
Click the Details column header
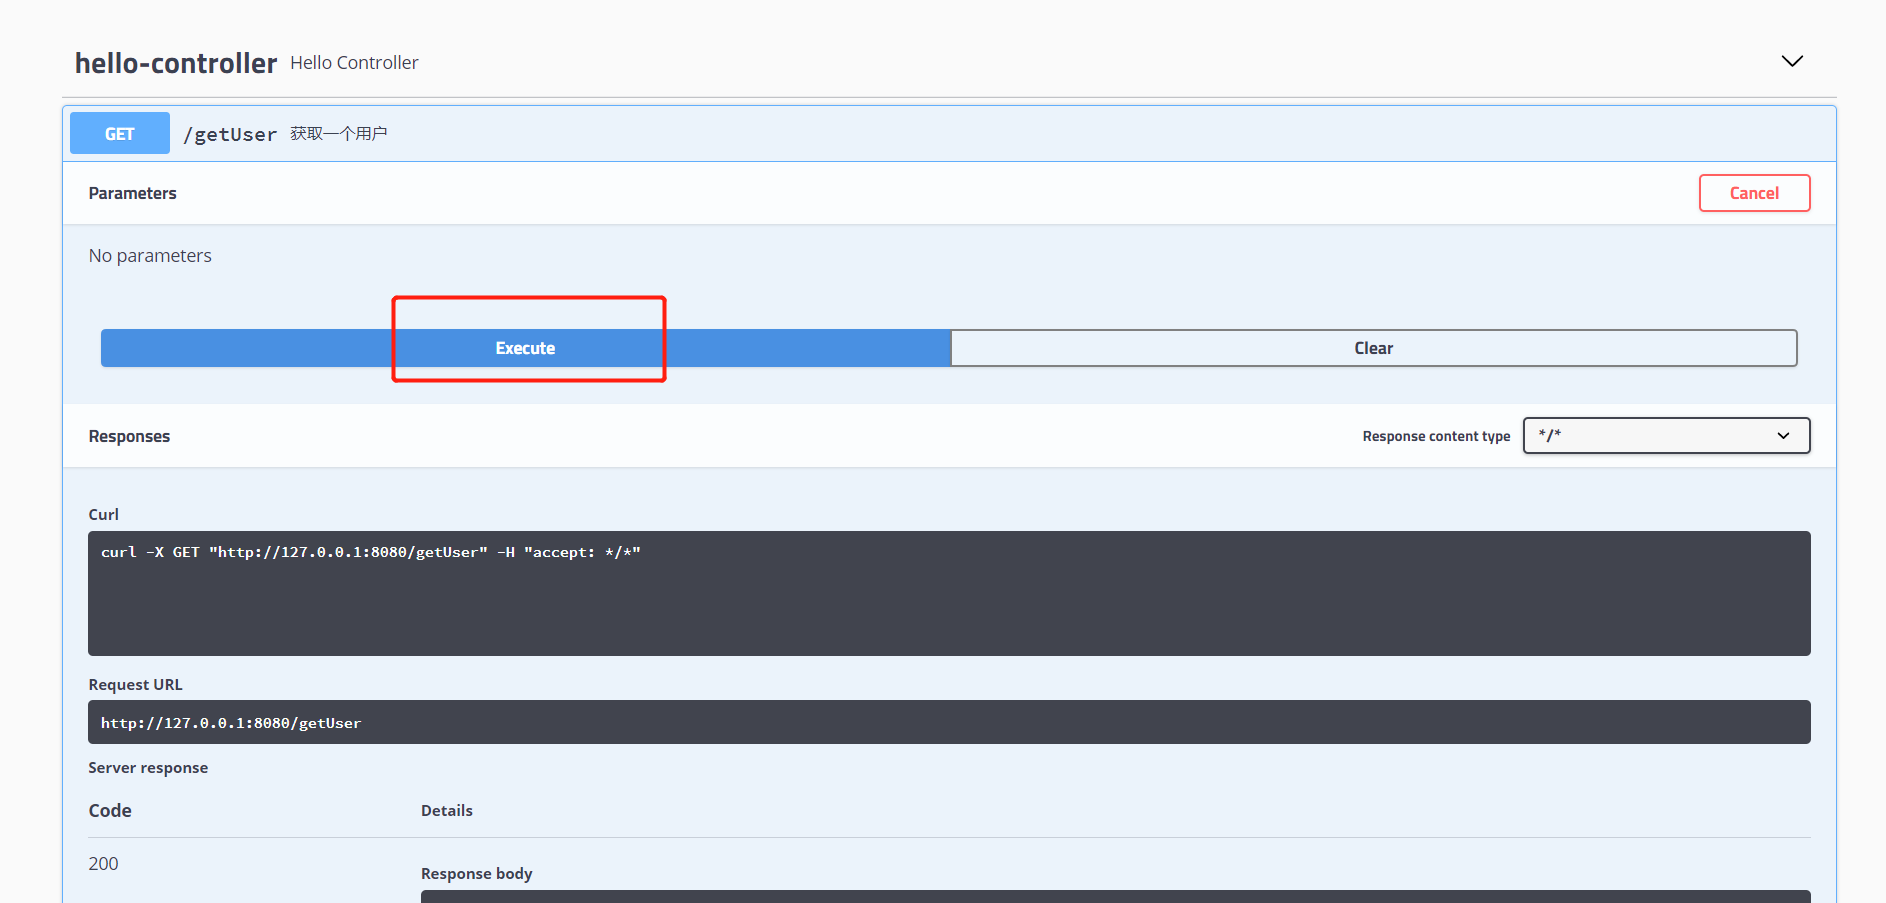pos(446,811)
